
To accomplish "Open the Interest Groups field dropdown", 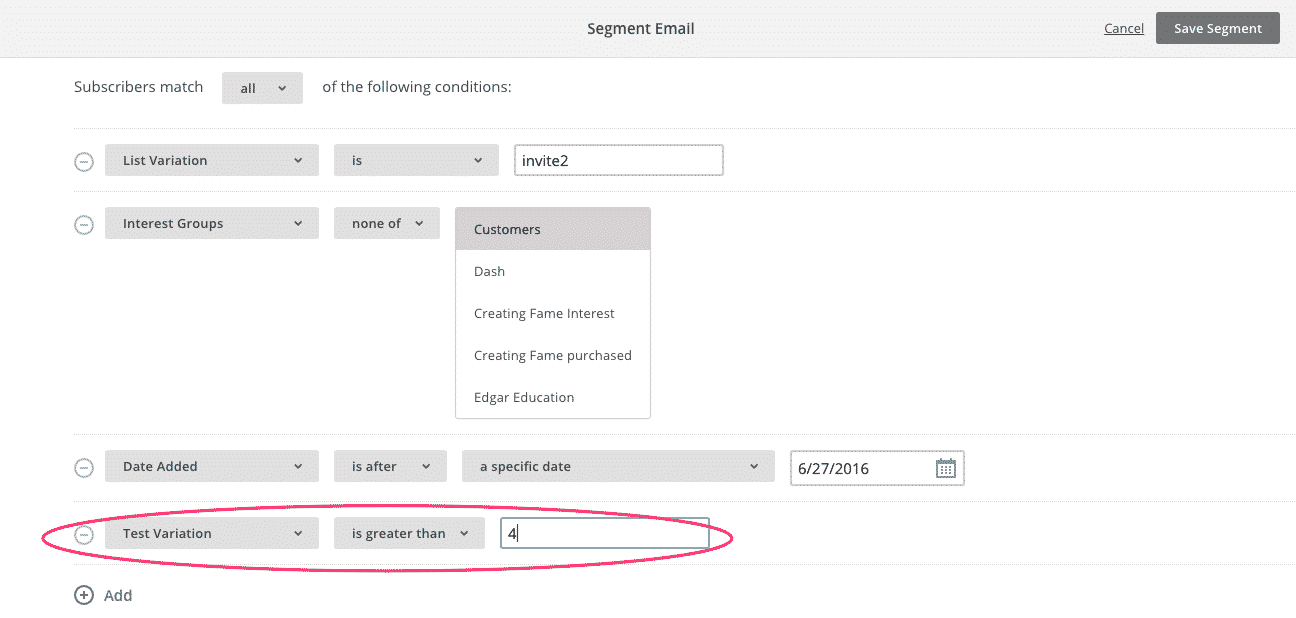I will click(x=211, y=224).
